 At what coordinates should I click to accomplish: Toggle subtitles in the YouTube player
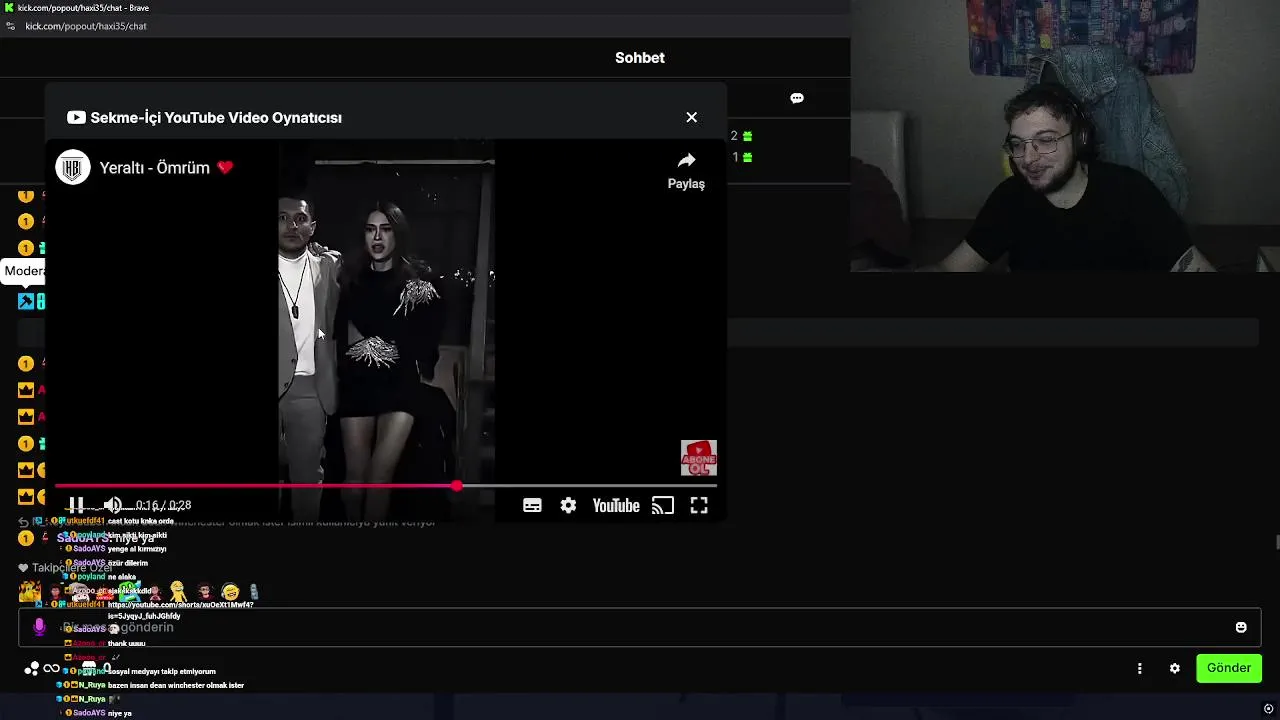click(532, 506)
